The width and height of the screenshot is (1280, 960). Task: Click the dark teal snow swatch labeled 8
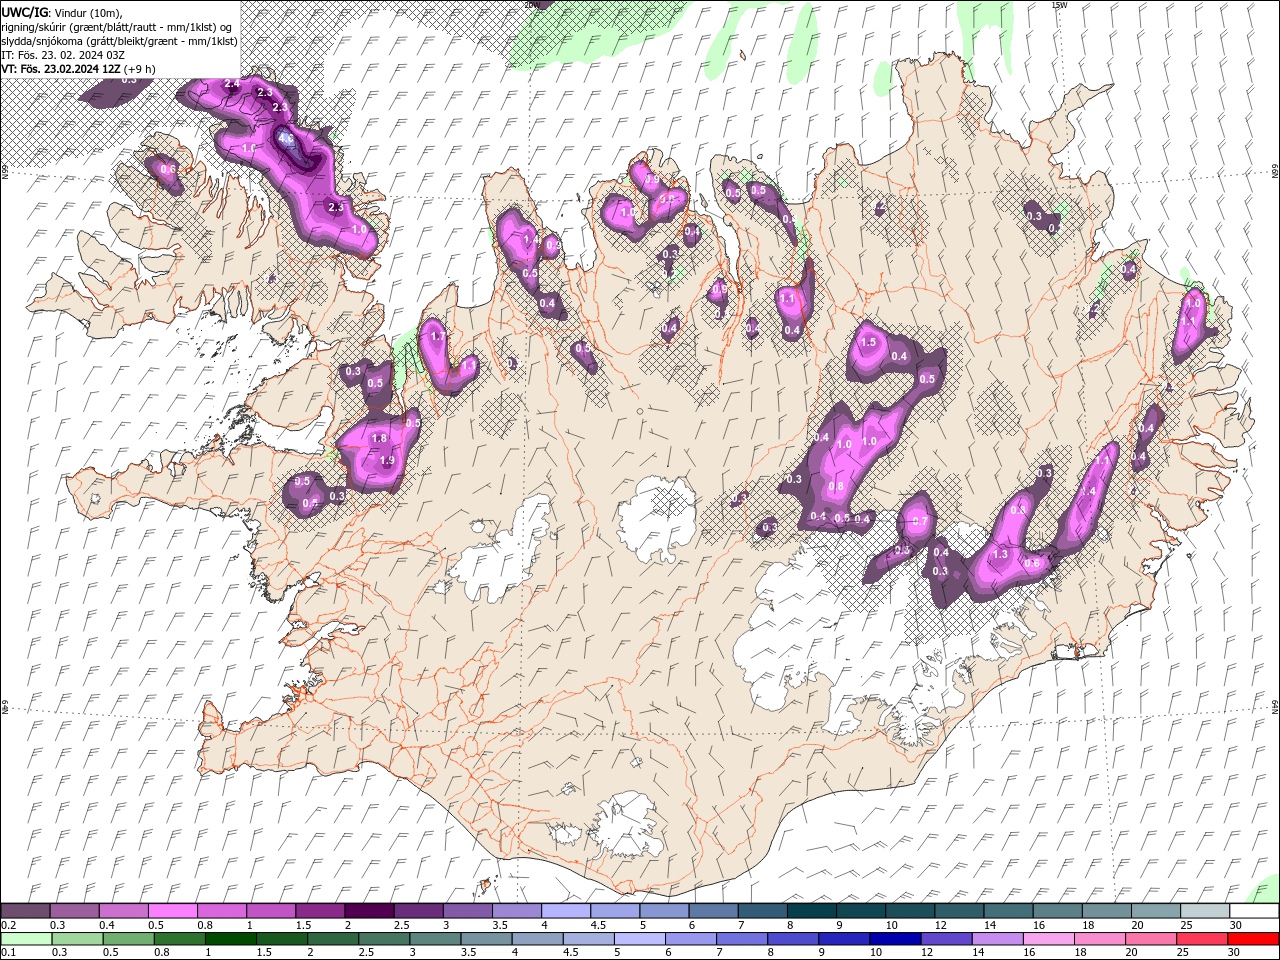point(812,911)
